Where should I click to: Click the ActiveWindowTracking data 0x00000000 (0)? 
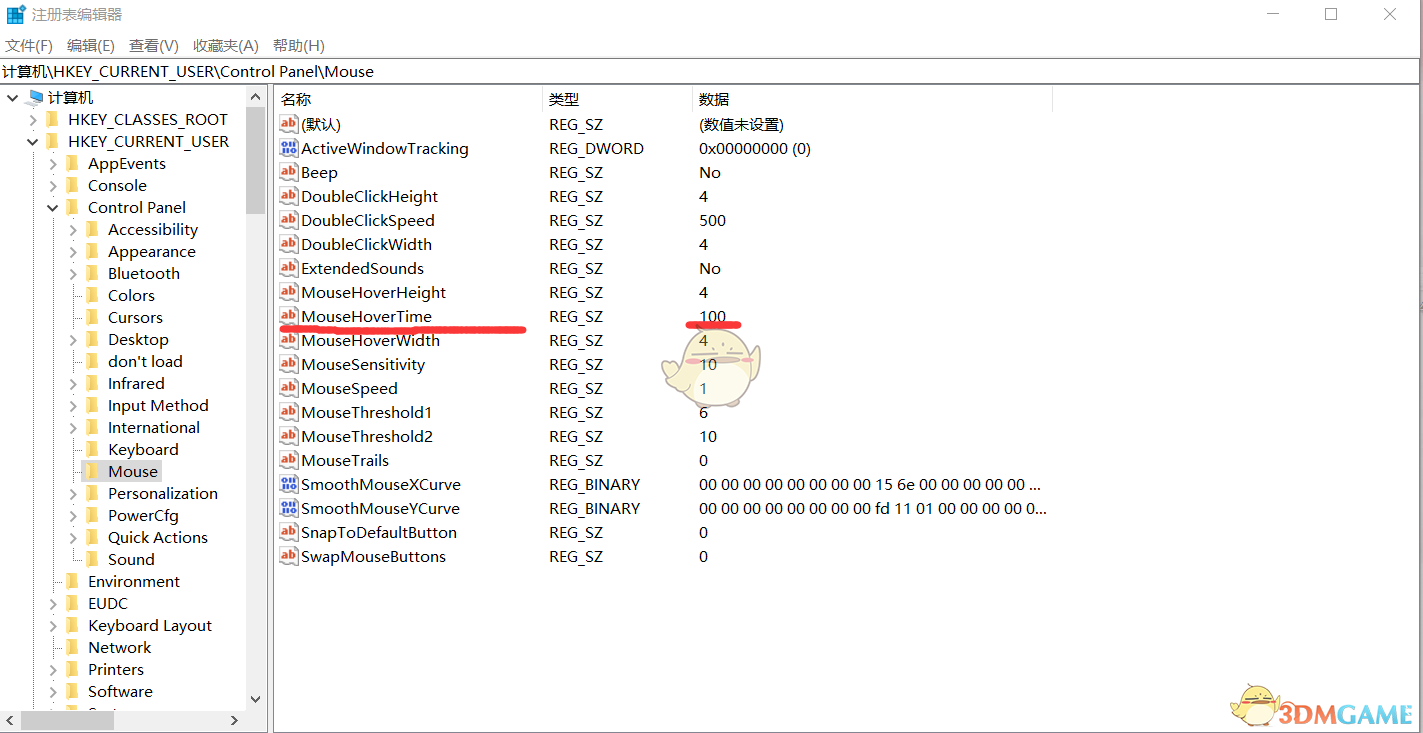(x=755, y=148)
